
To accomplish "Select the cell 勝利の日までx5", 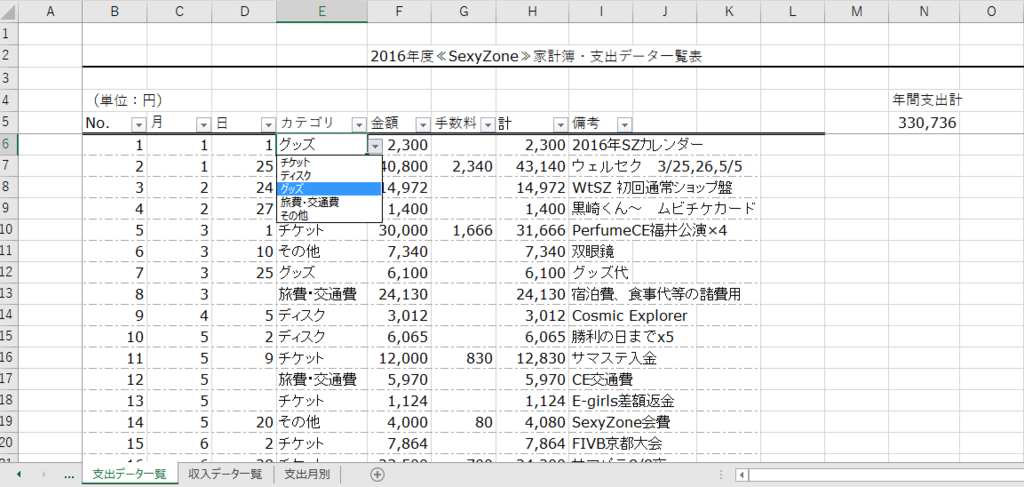I will pyautogui.click(x=622, y=338).
